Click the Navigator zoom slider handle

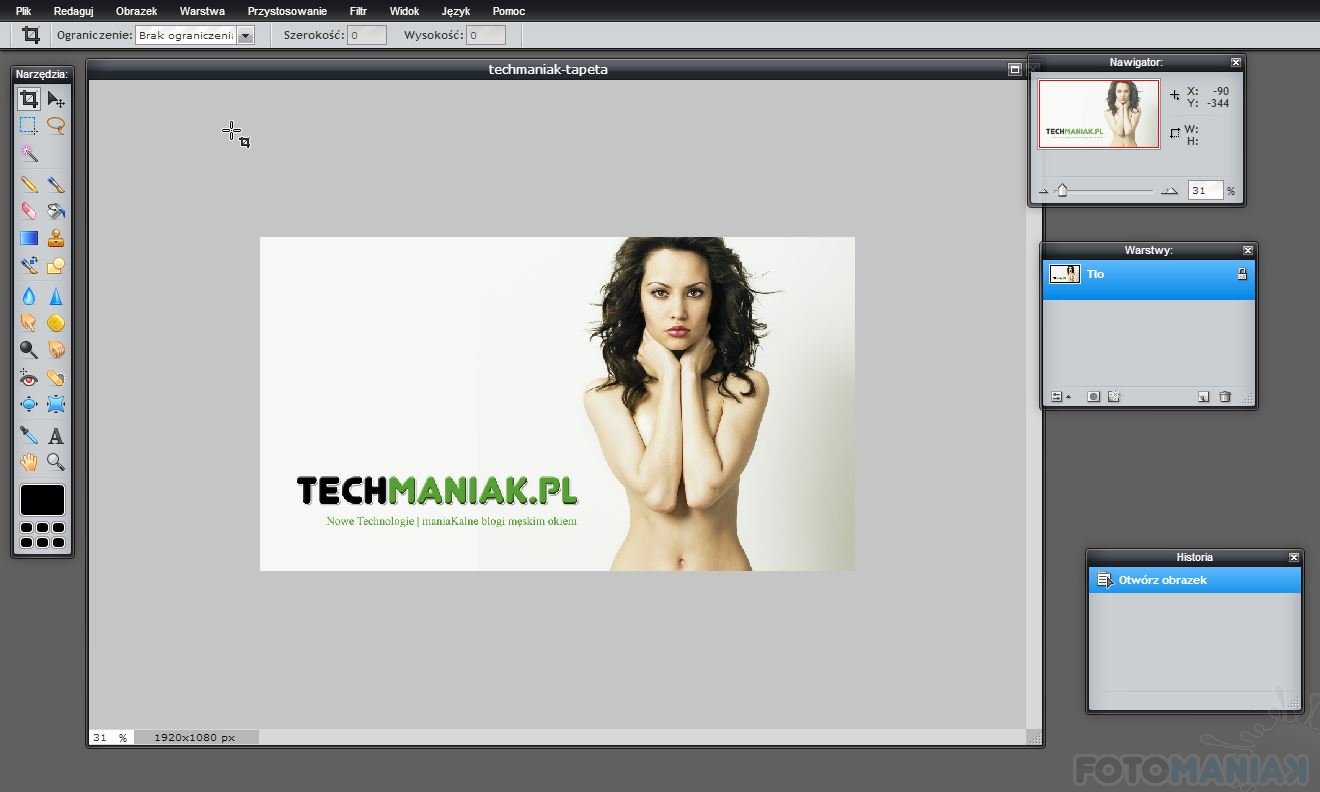pyautogui.click(x=1062, y=191)
